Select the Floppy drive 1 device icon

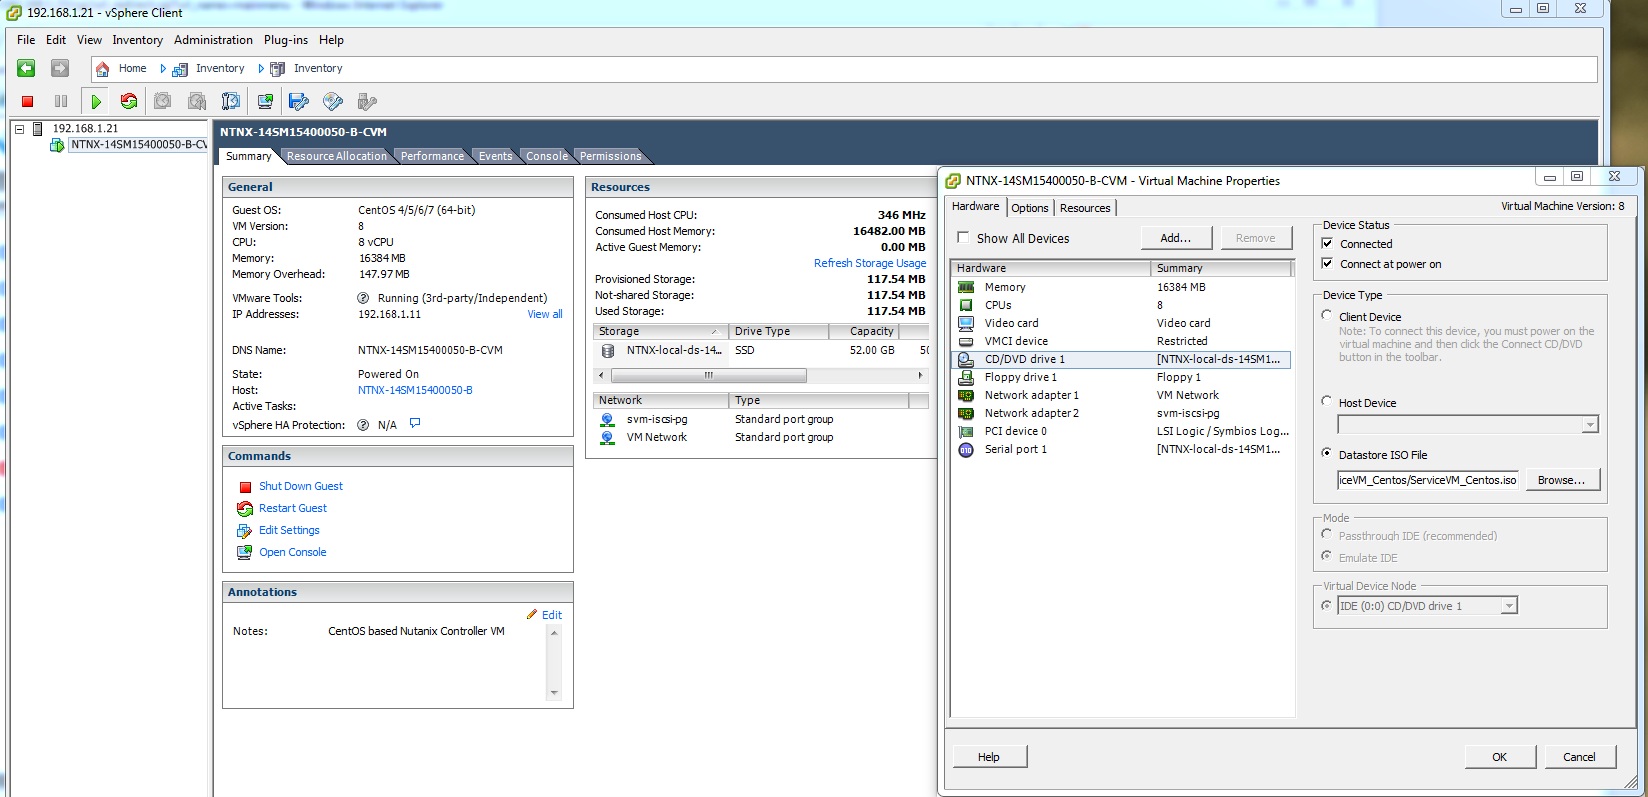pos(966,377)
